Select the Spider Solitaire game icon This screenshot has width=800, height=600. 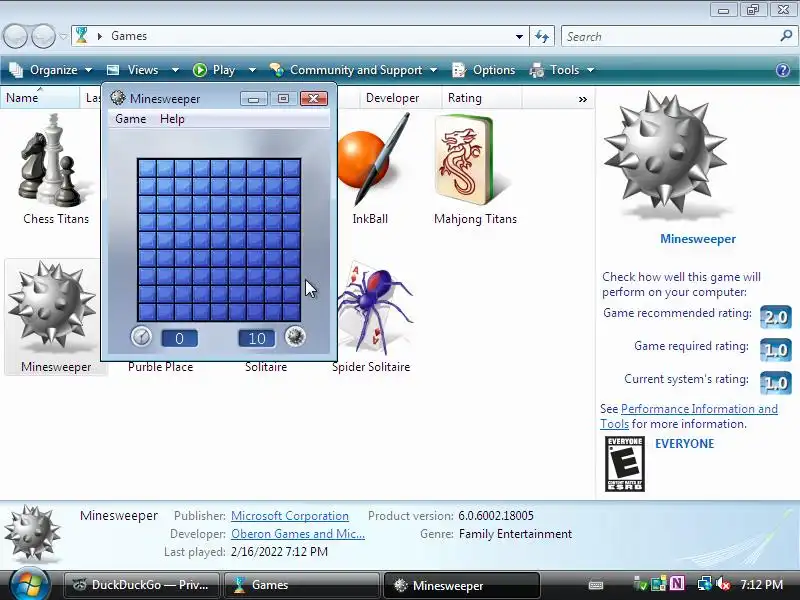pos(374,307)
